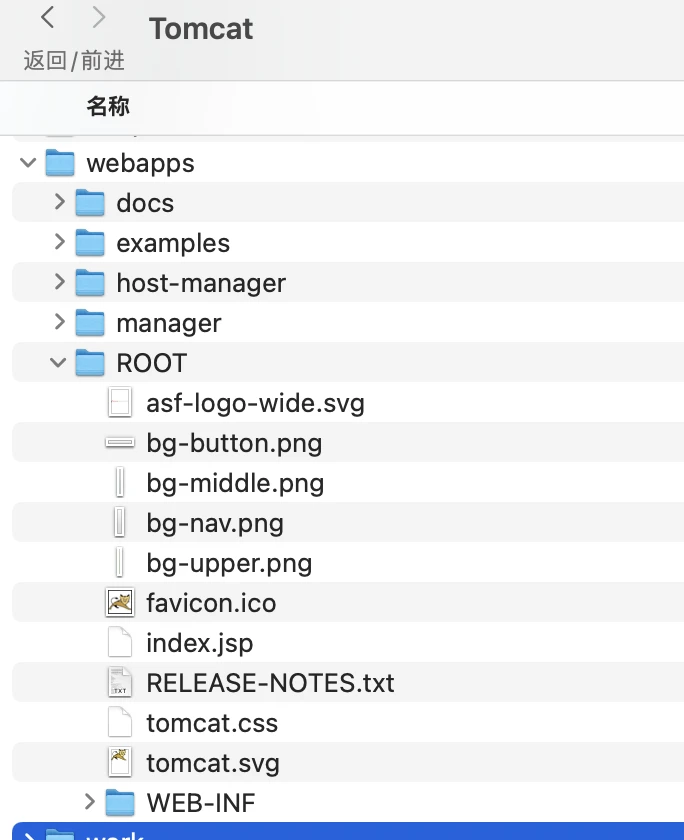684x840 pixels.
Task: Select the examples folder name
Action: (173, 244)
